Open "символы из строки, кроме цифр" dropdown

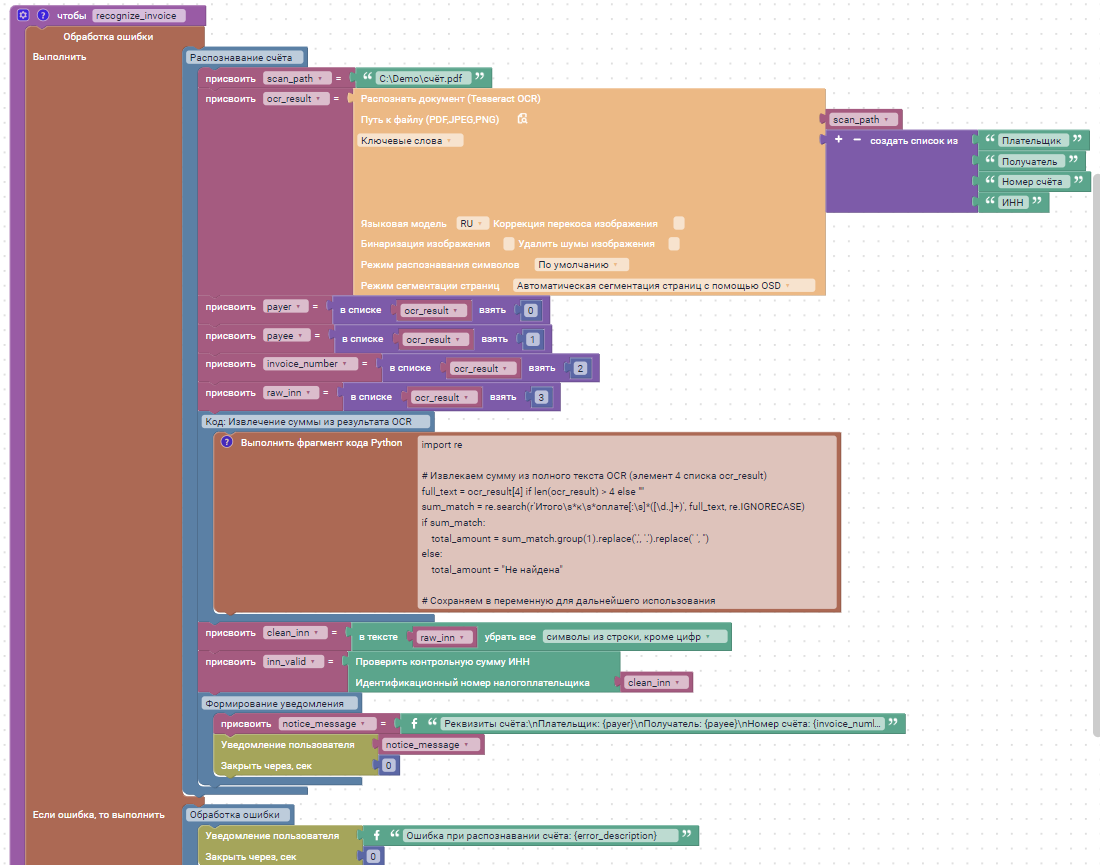click(636, 637)
